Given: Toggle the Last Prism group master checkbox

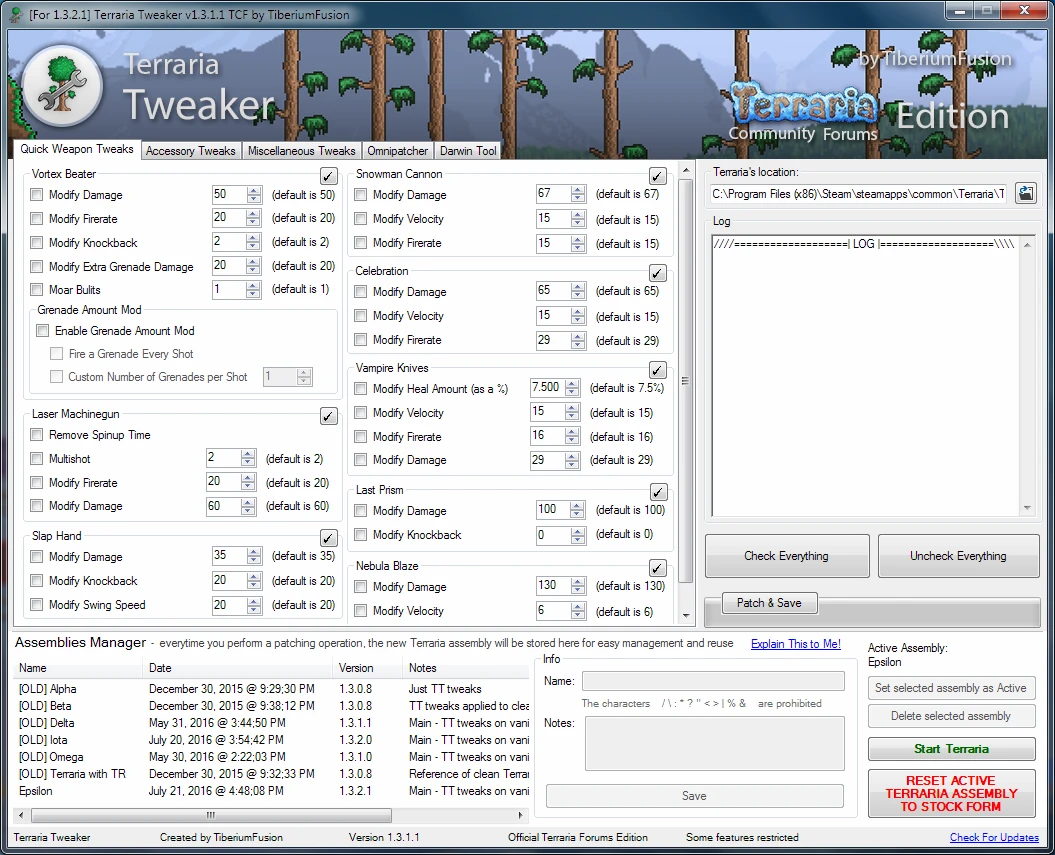Looking at the screenshot, I should tap(657, 491).
